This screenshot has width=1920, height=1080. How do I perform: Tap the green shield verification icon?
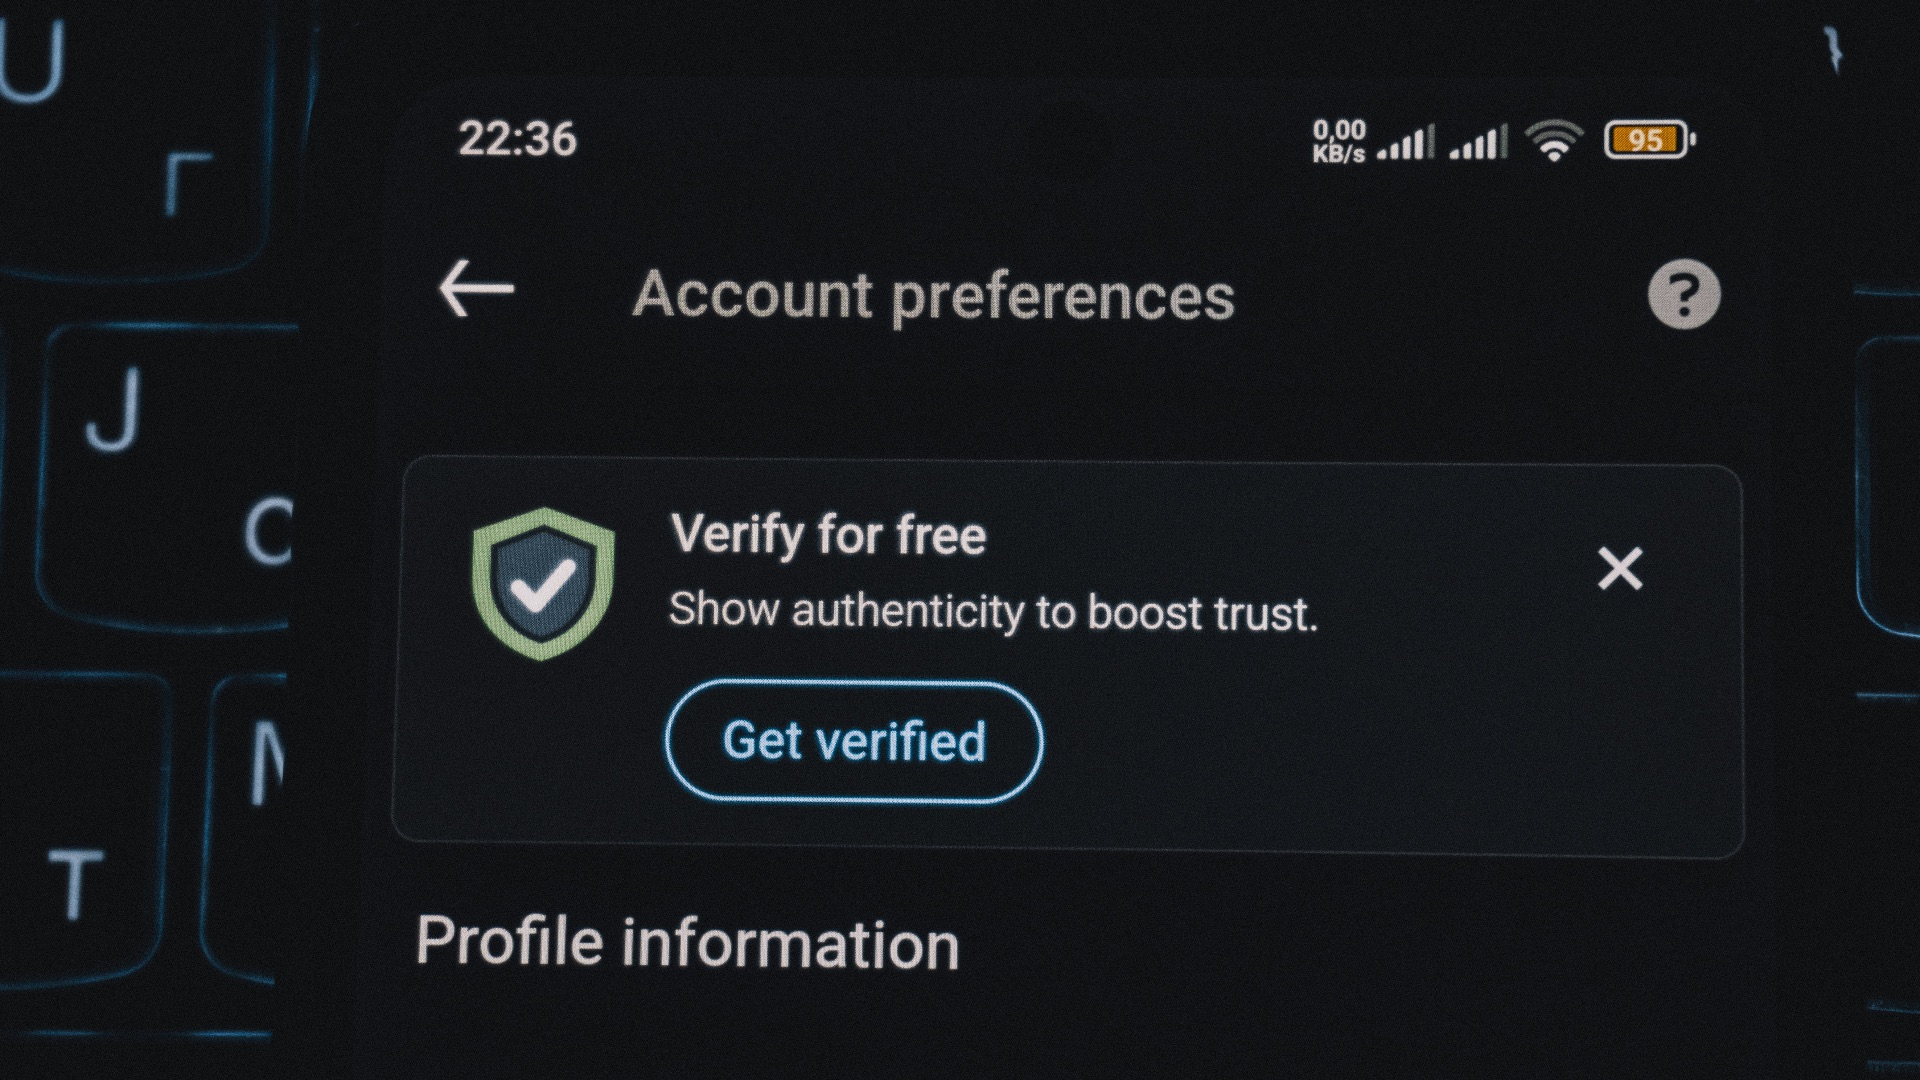coord(543,583)
